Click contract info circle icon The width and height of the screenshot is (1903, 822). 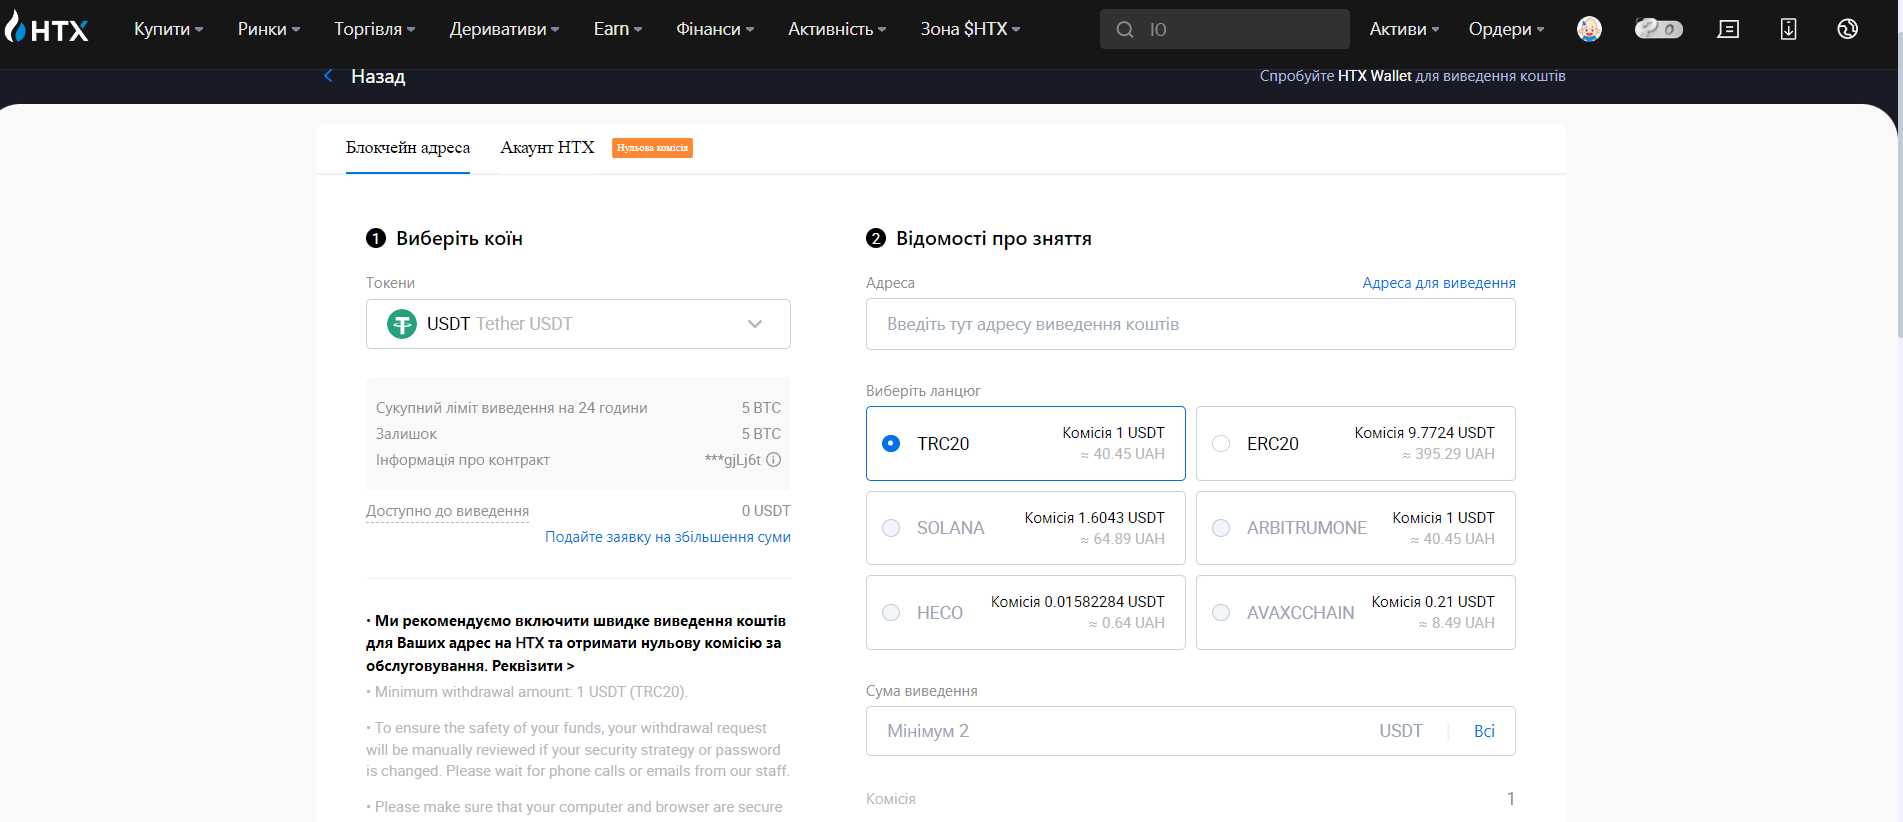click(773, 460)
